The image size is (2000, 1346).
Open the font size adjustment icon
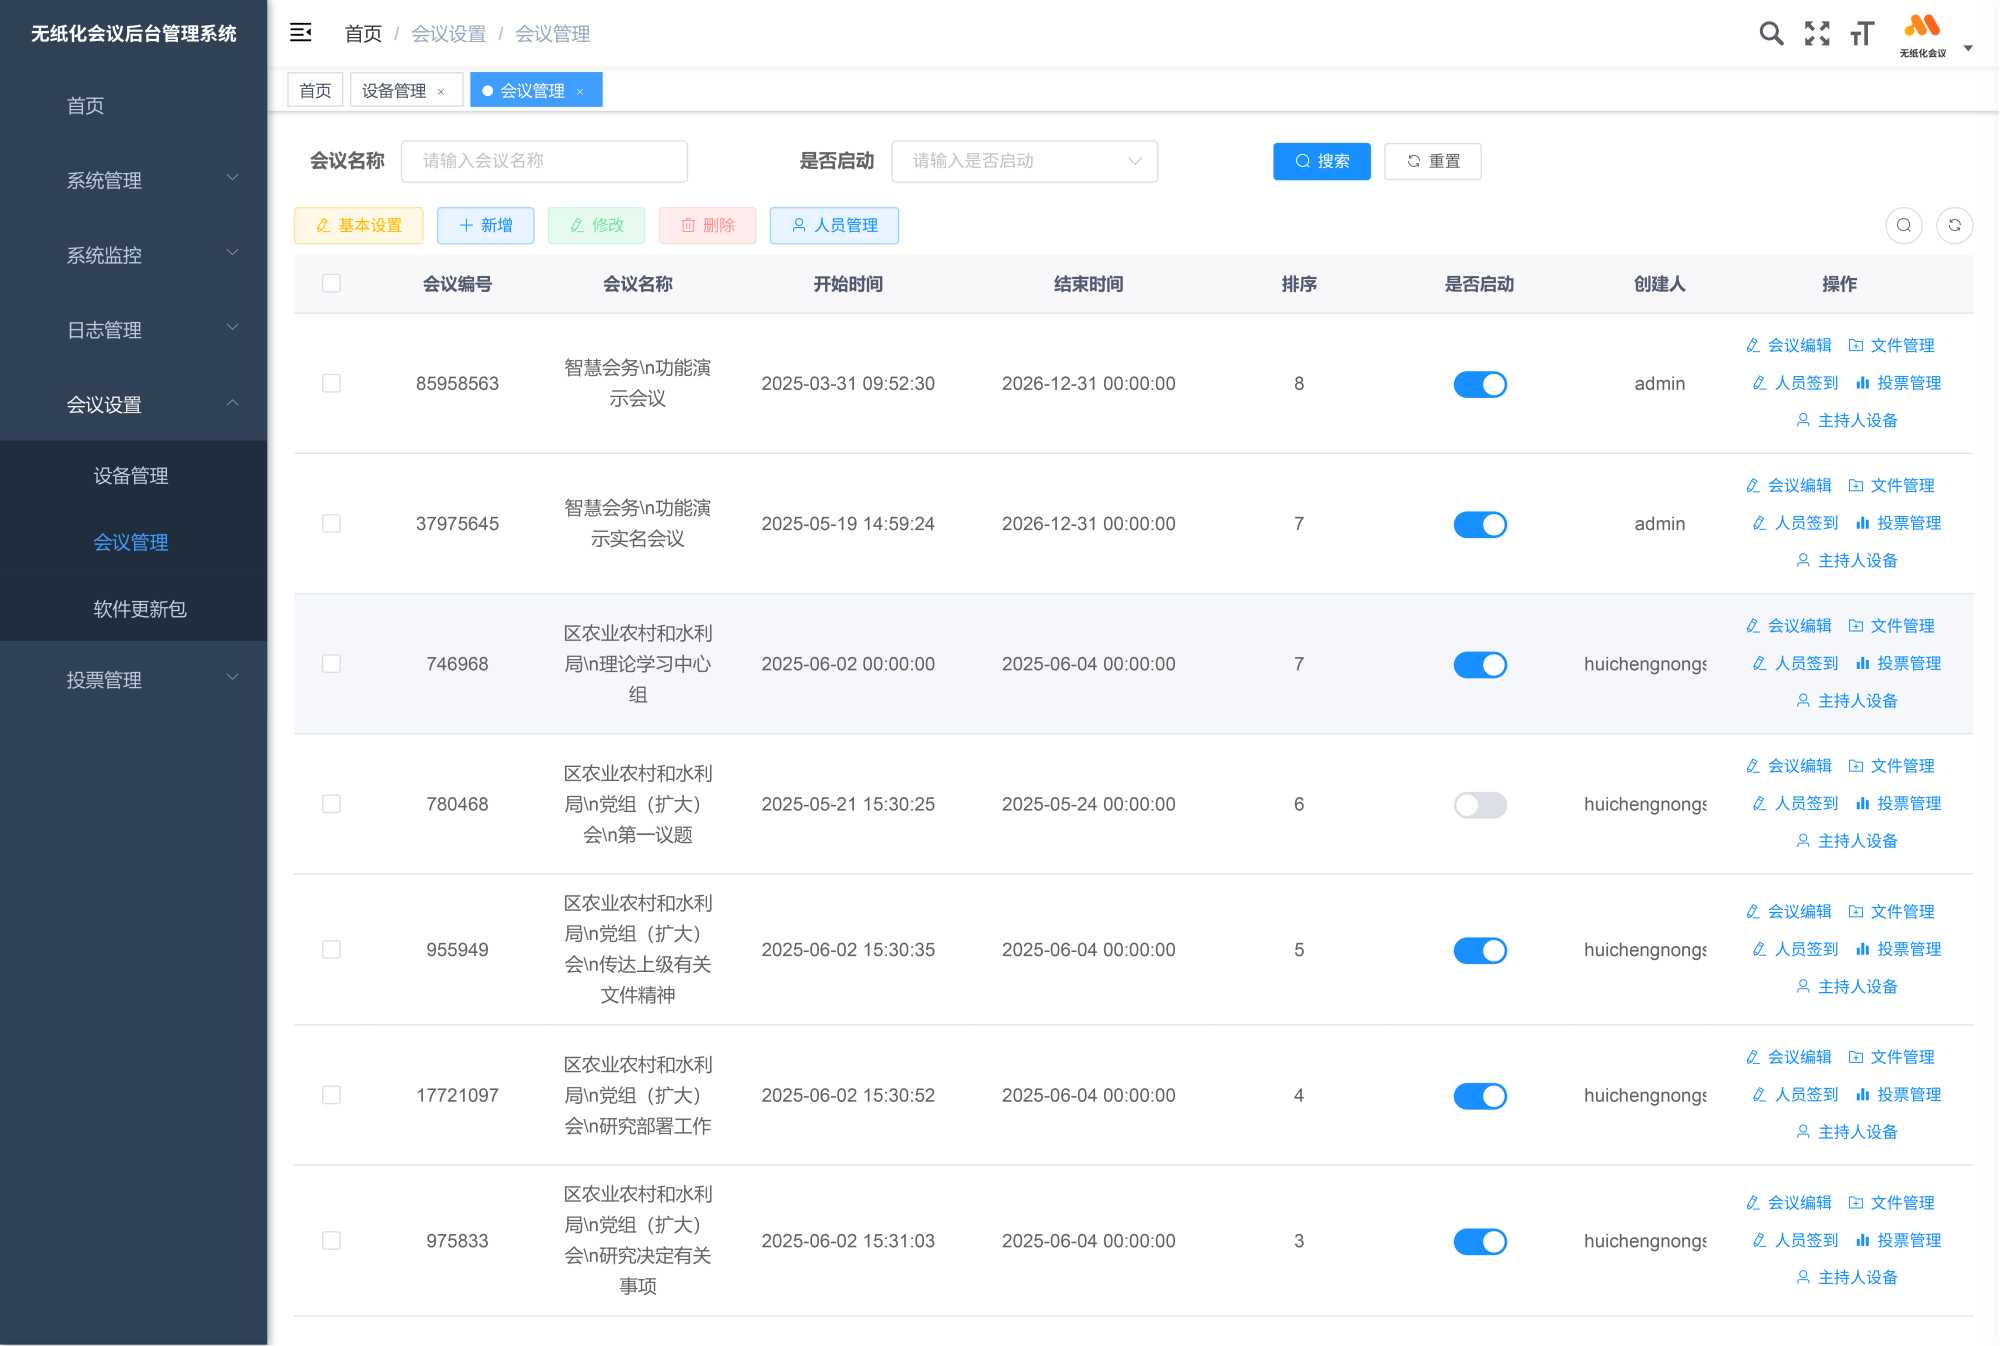coord(1861,34)
